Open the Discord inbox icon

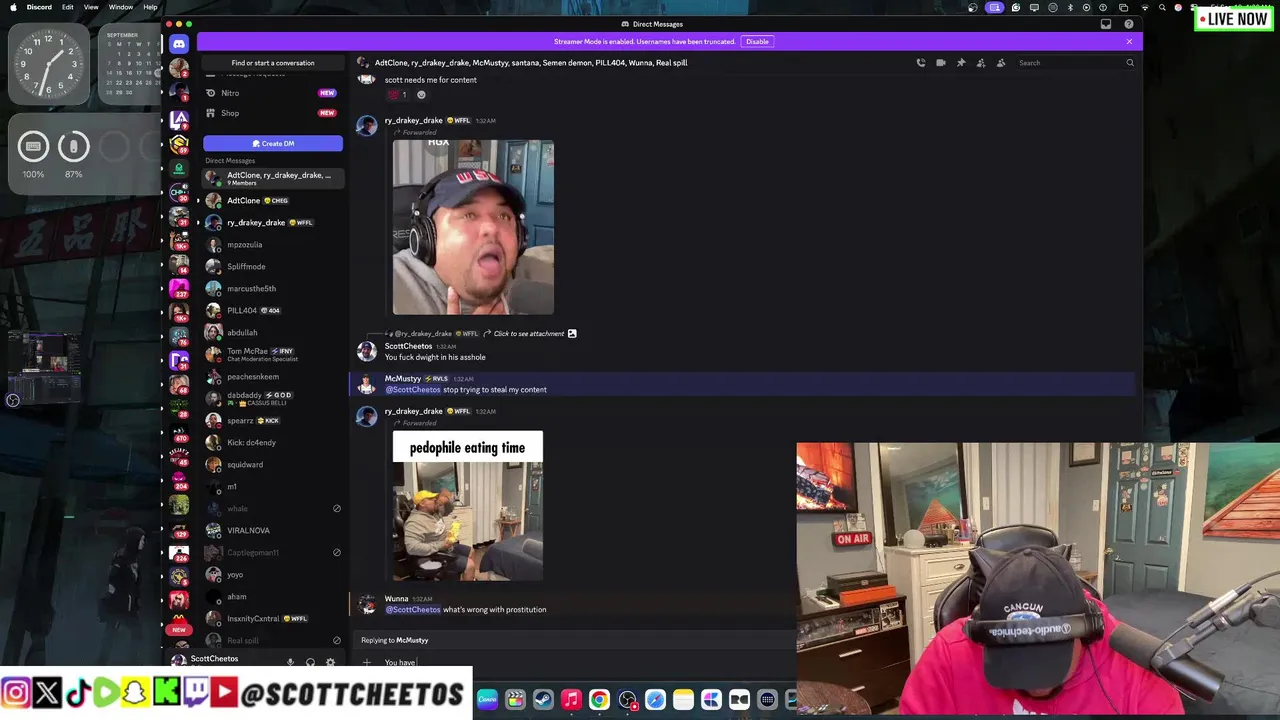[x=1106, y=24]
